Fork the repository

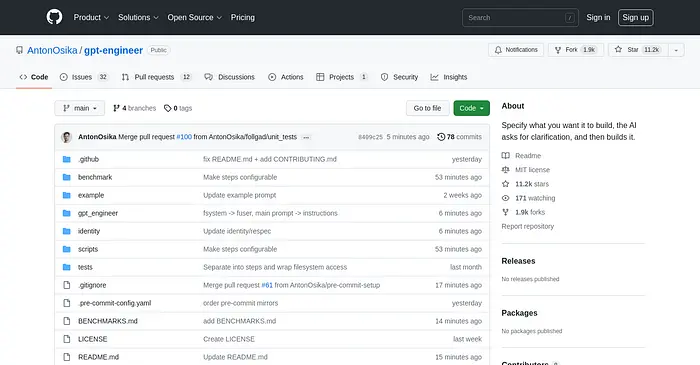576,50
